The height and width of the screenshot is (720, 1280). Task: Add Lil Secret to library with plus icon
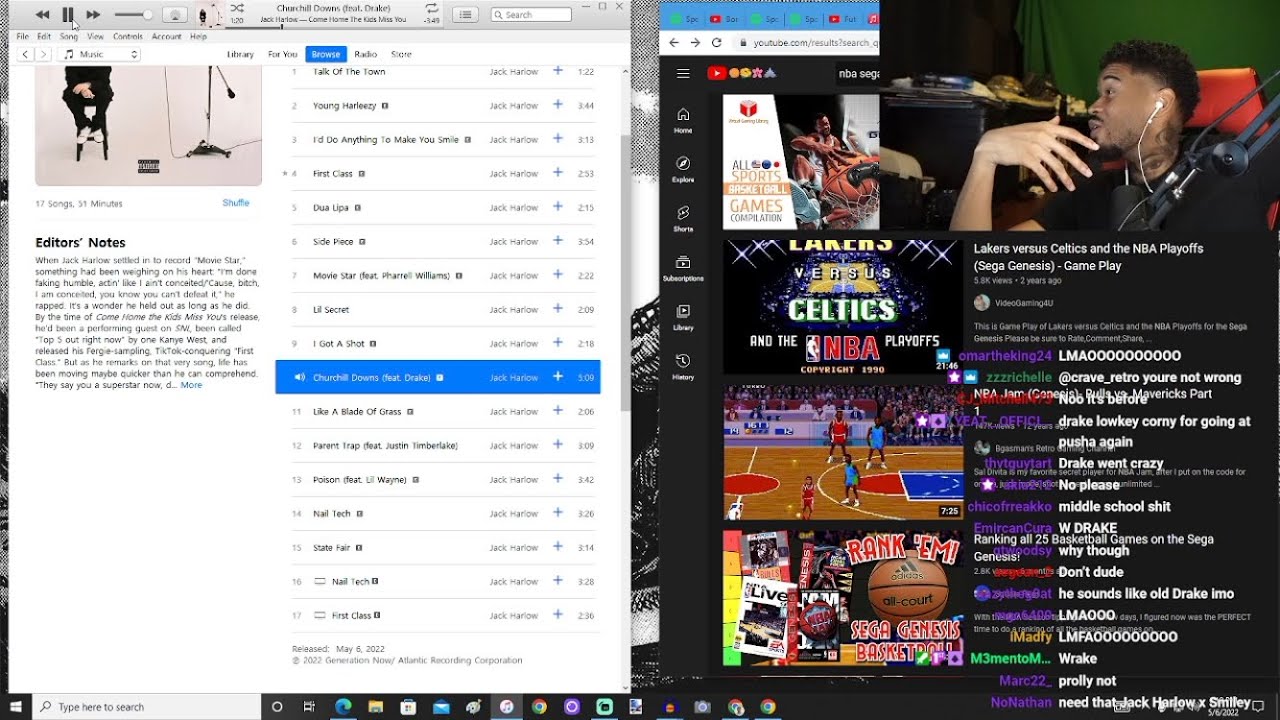pos(558,309)
